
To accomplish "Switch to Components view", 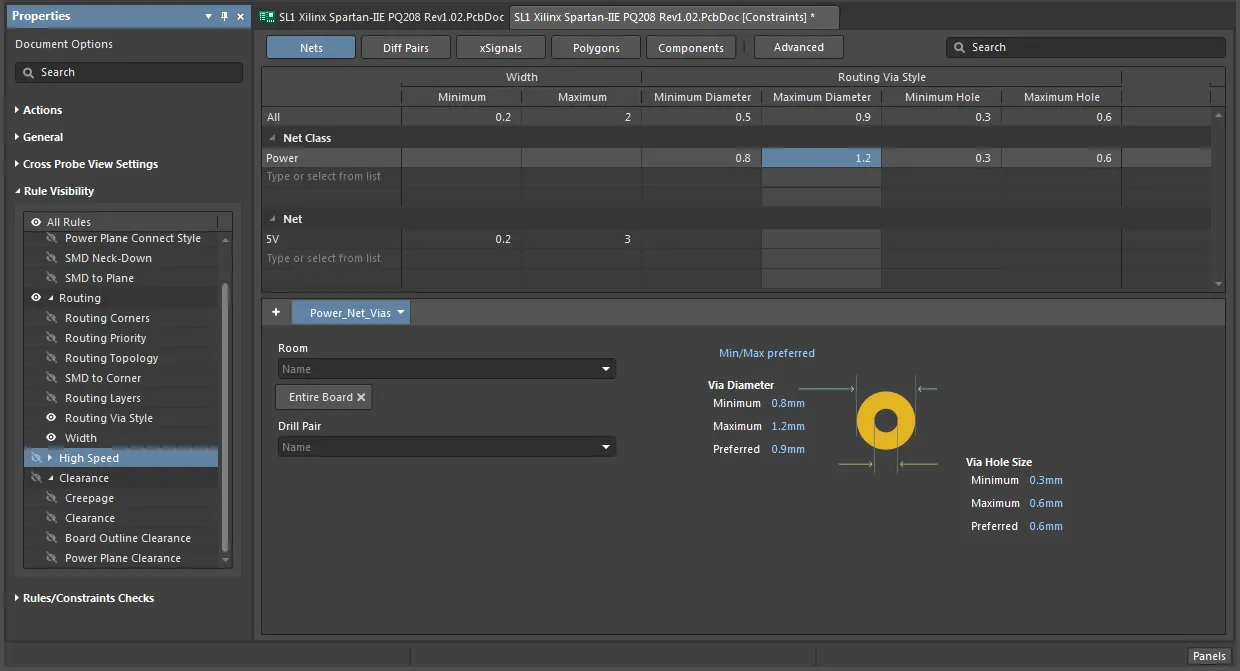I will pos(691,47).
